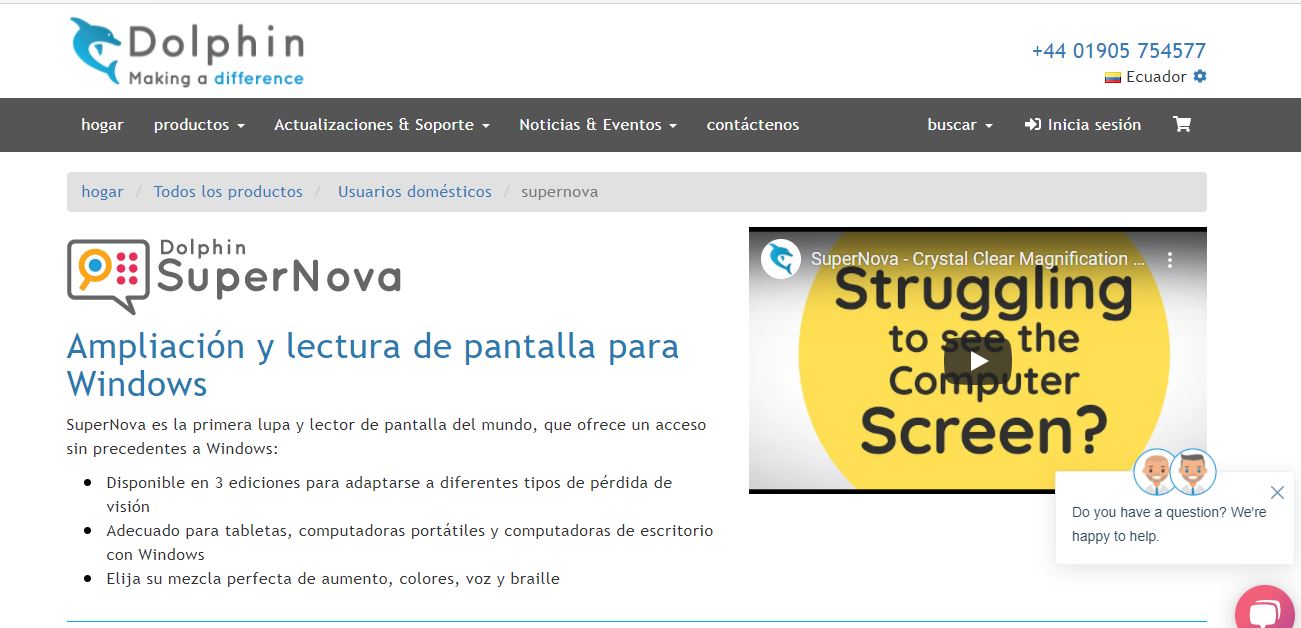Click the hogar breadcrumb link
Image resolution: width=1301 pixels, height=628 pixels.
tap(102, 191)
